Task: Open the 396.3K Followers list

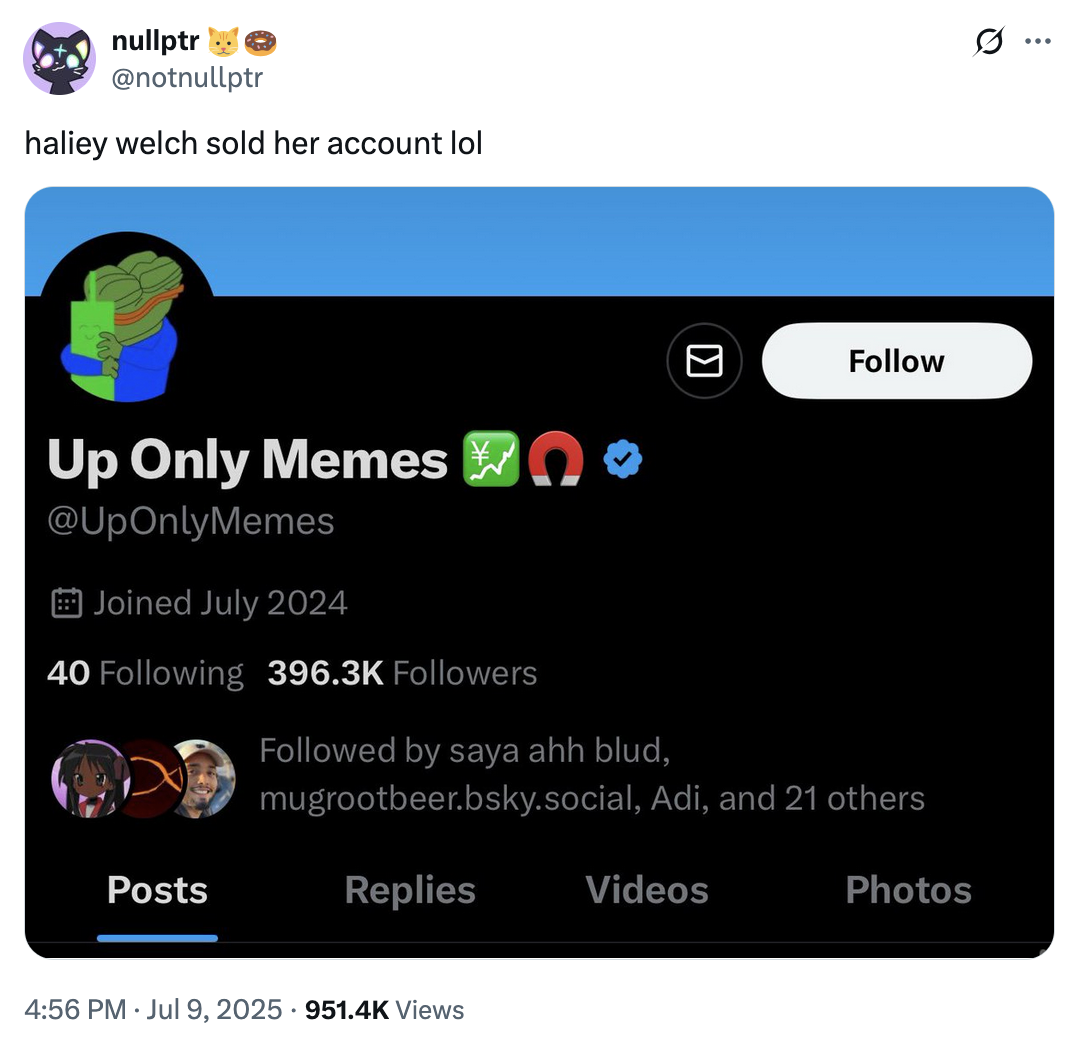Action: click(402, 673)
